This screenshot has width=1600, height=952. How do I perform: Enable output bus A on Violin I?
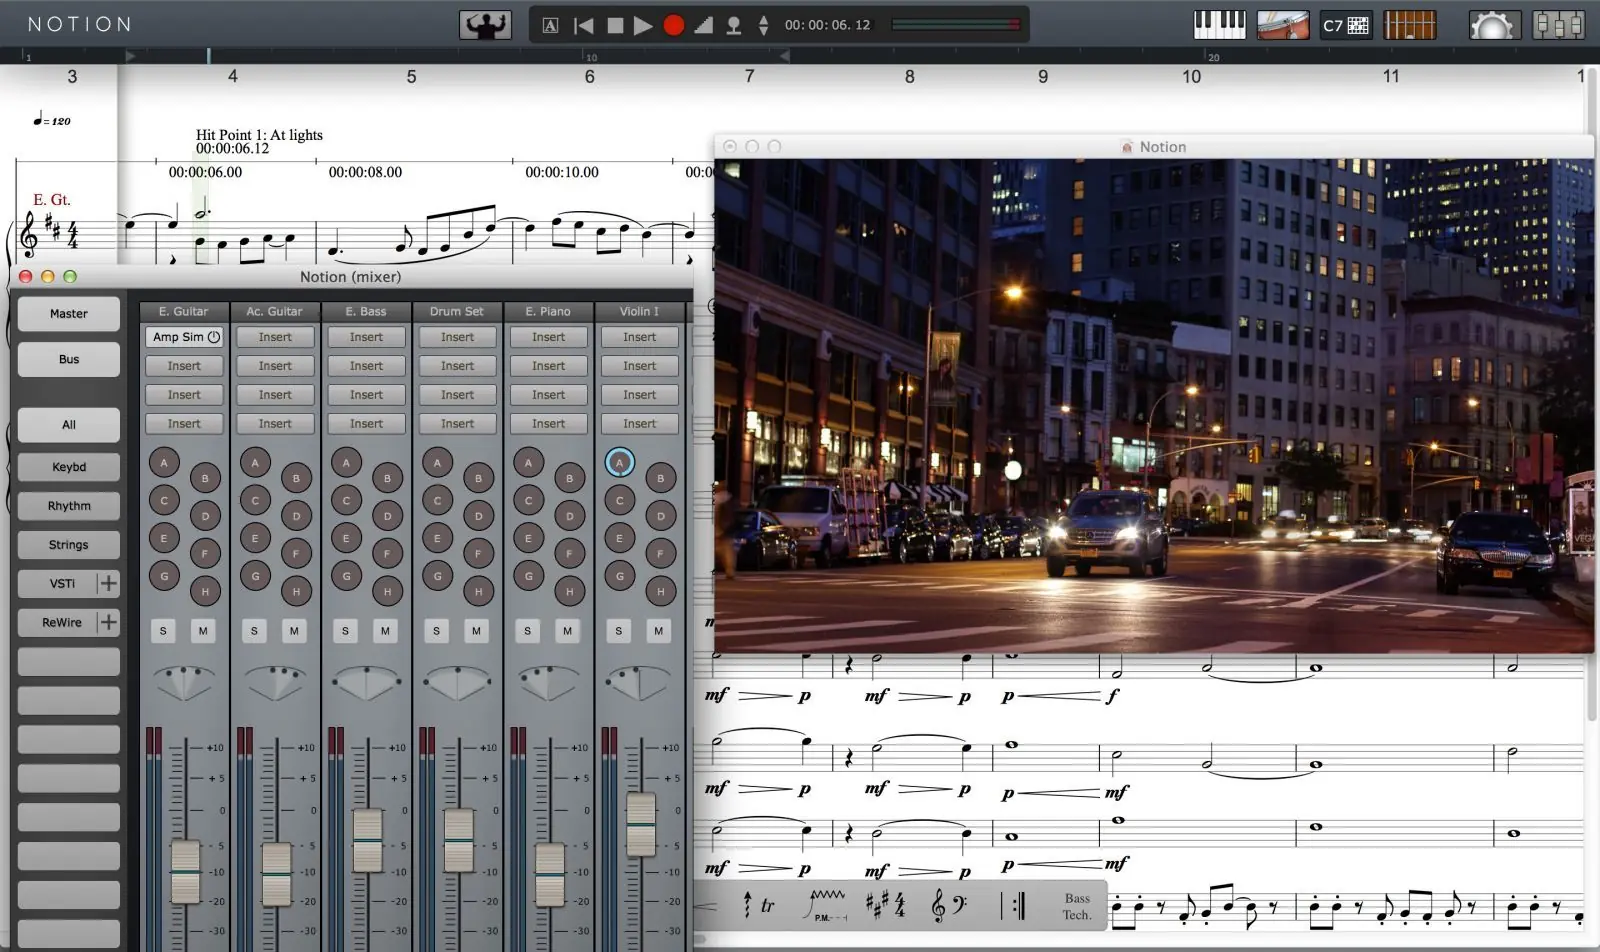(x=619, y=462)
